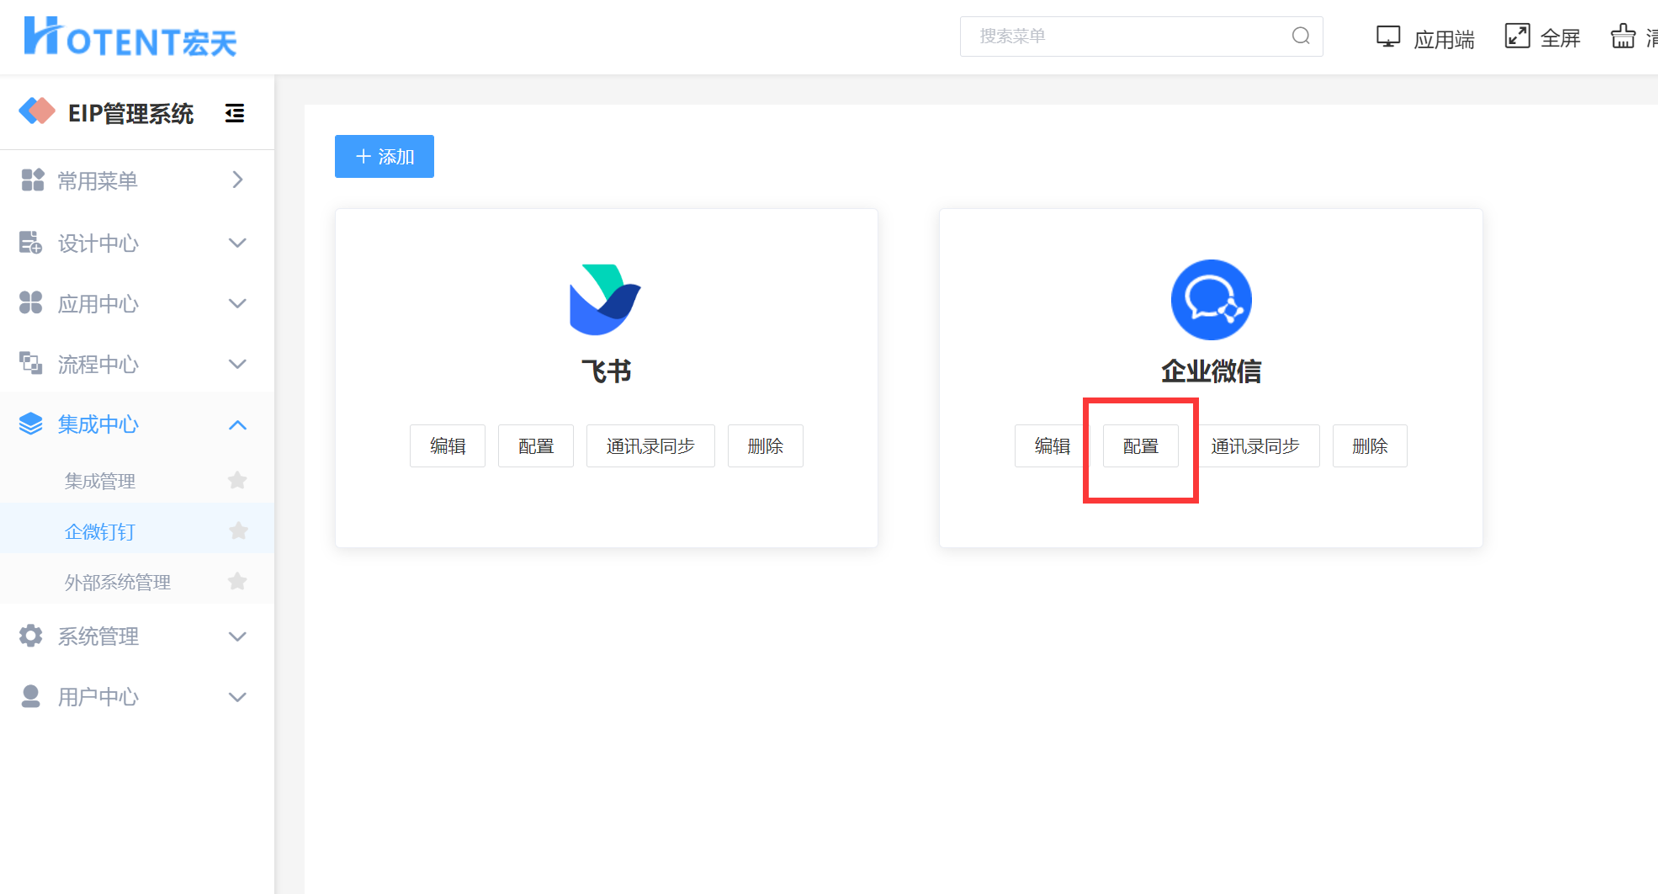Viewport: 1658px width, 894px height.
Task: Open the 企微钉钉 submenu item
Action: [100, 531]
